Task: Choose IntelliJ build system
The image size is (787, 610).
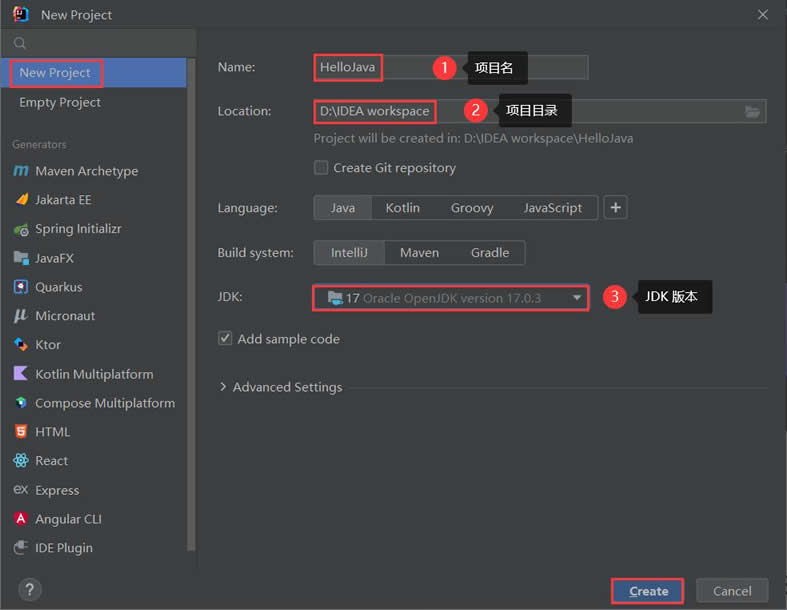Action: (x=349, y=253)
